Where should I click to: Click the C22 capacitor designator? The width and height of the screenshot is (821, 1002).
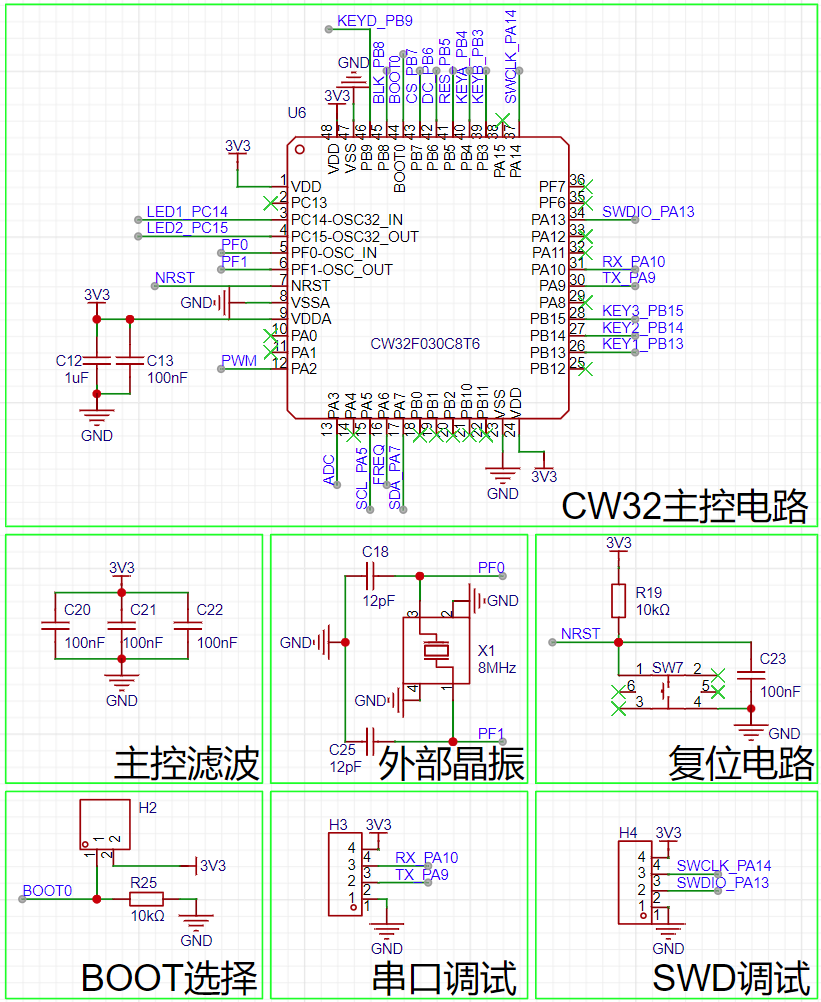point(210,610)
